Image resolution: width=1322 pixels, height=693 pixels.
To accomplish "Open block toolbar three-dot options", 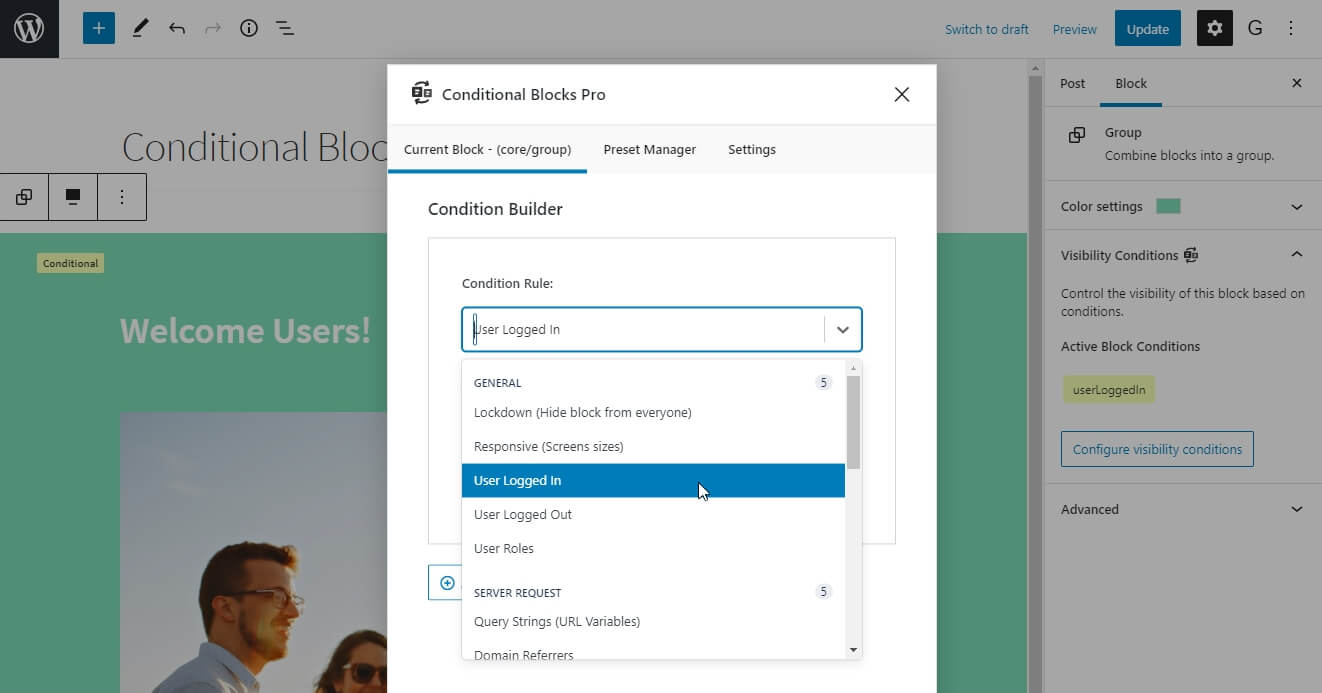I will coord(122,197).
